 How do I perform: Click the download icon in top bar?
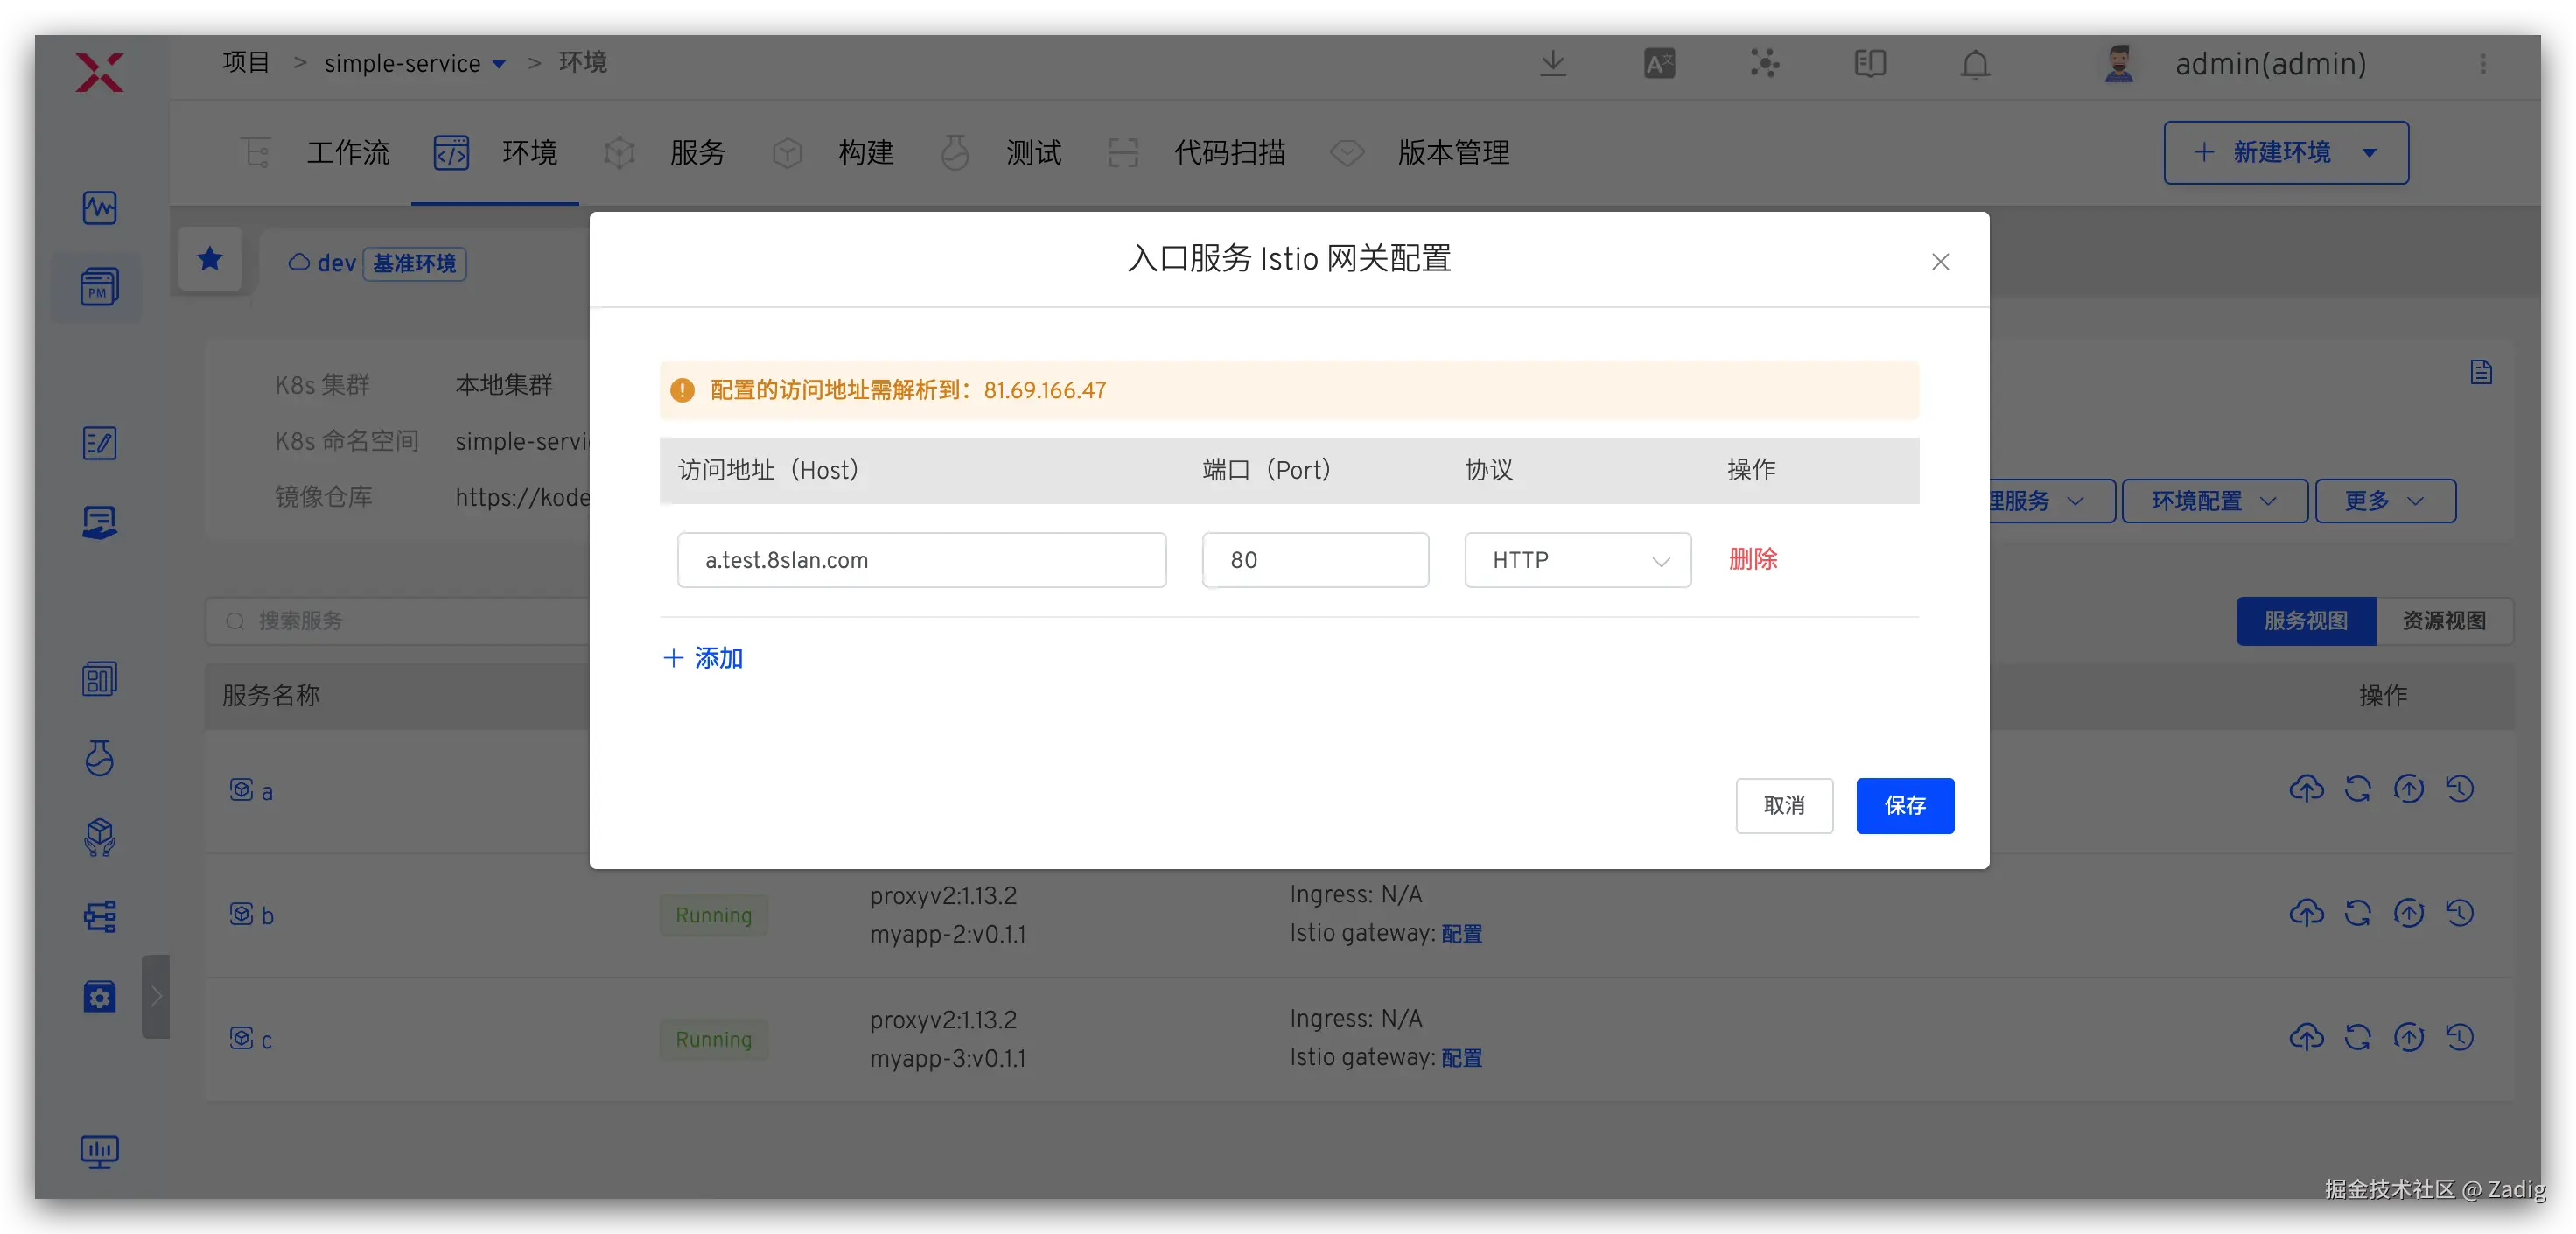pyautogui.click(x=1553, y=64)
